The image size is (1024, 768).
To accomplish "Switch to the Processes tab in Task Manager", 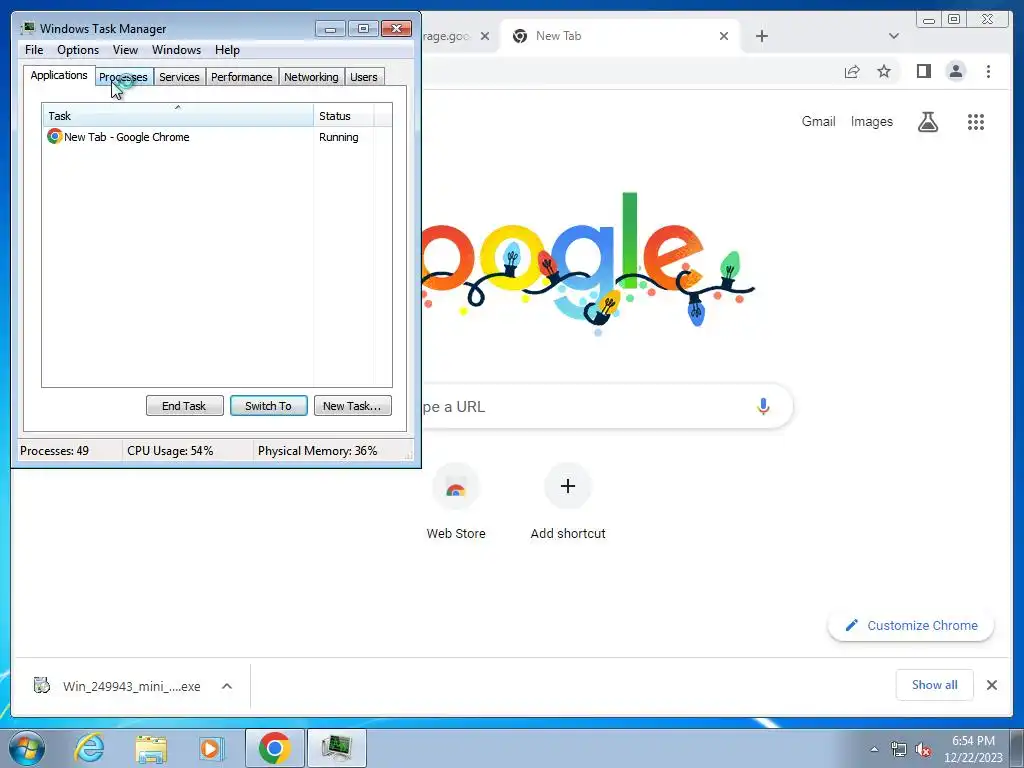I will (x=123, y=77).
